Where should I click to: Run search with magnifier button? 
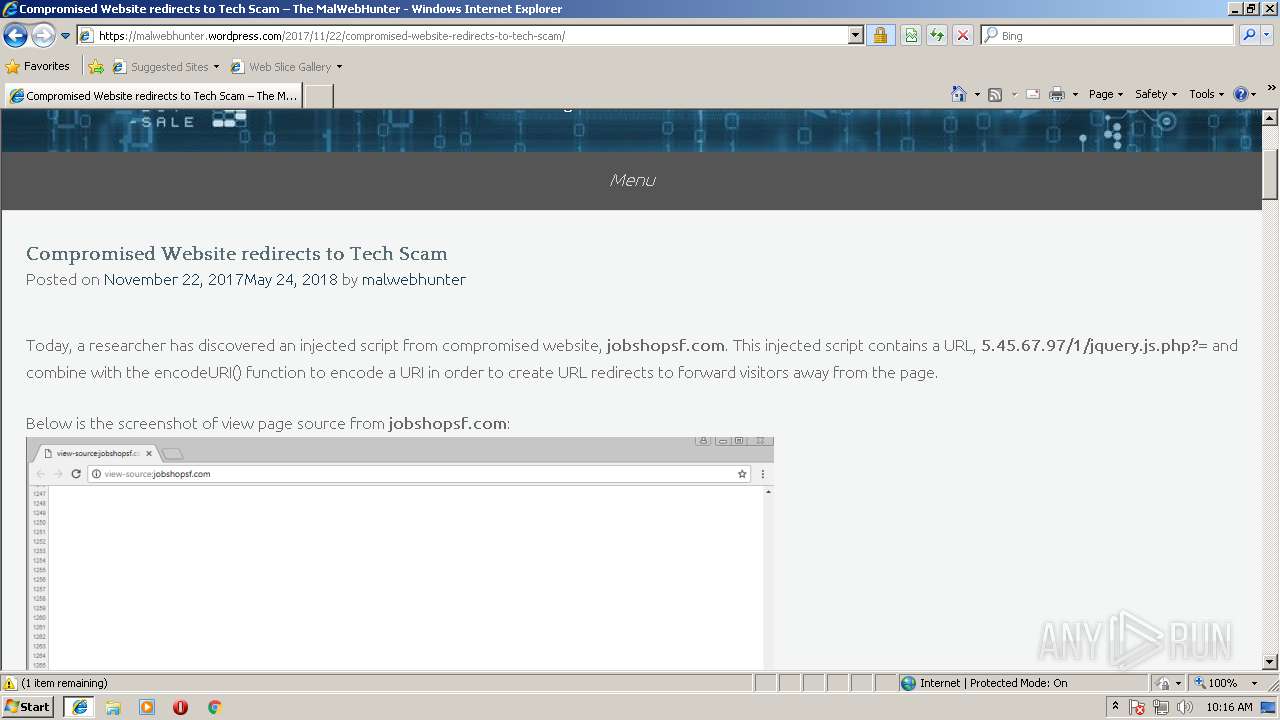(1248, 36)
